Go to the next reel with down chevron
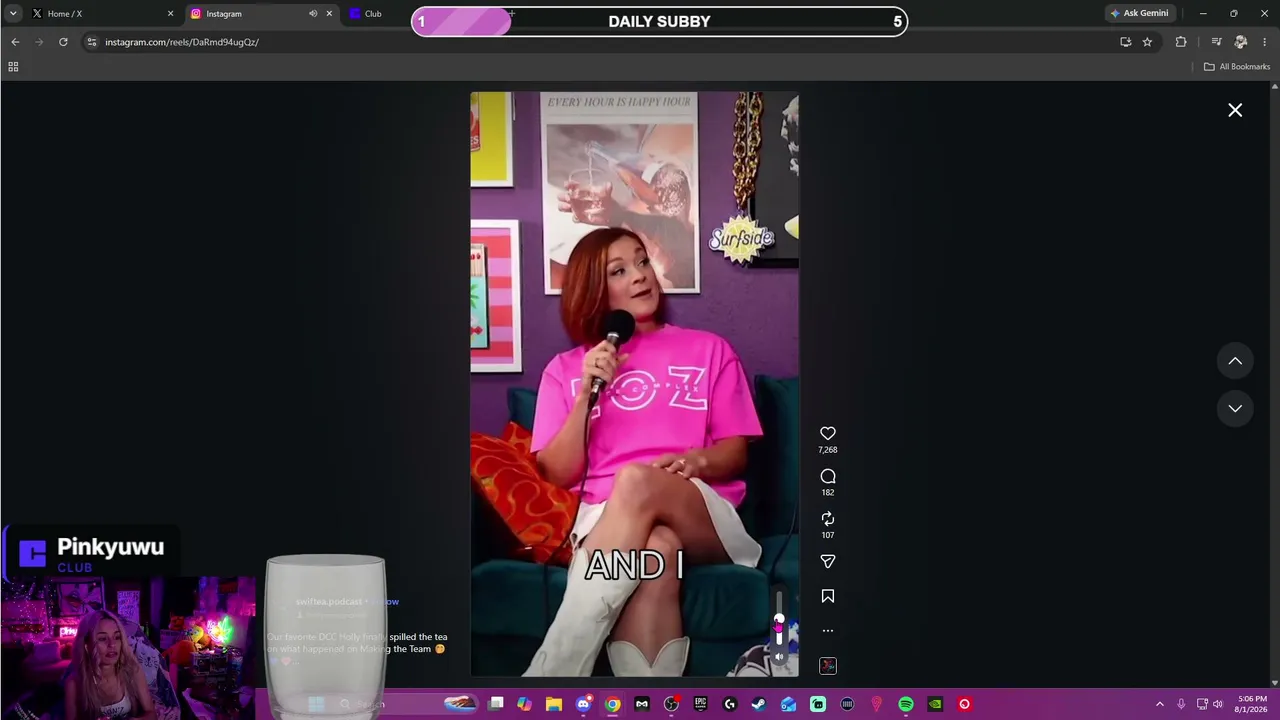The image size is (1280, 720). pos(1235,408)
